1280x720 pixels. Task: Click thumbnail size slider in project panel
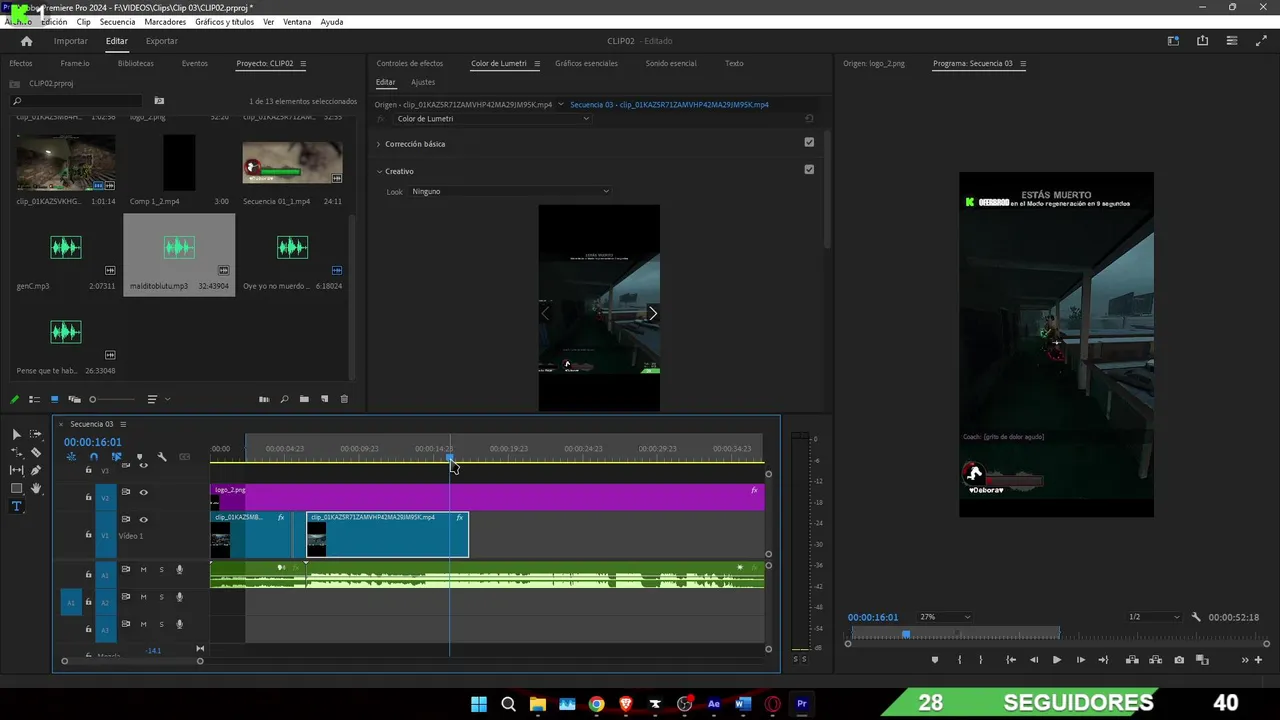click(112, 399)
